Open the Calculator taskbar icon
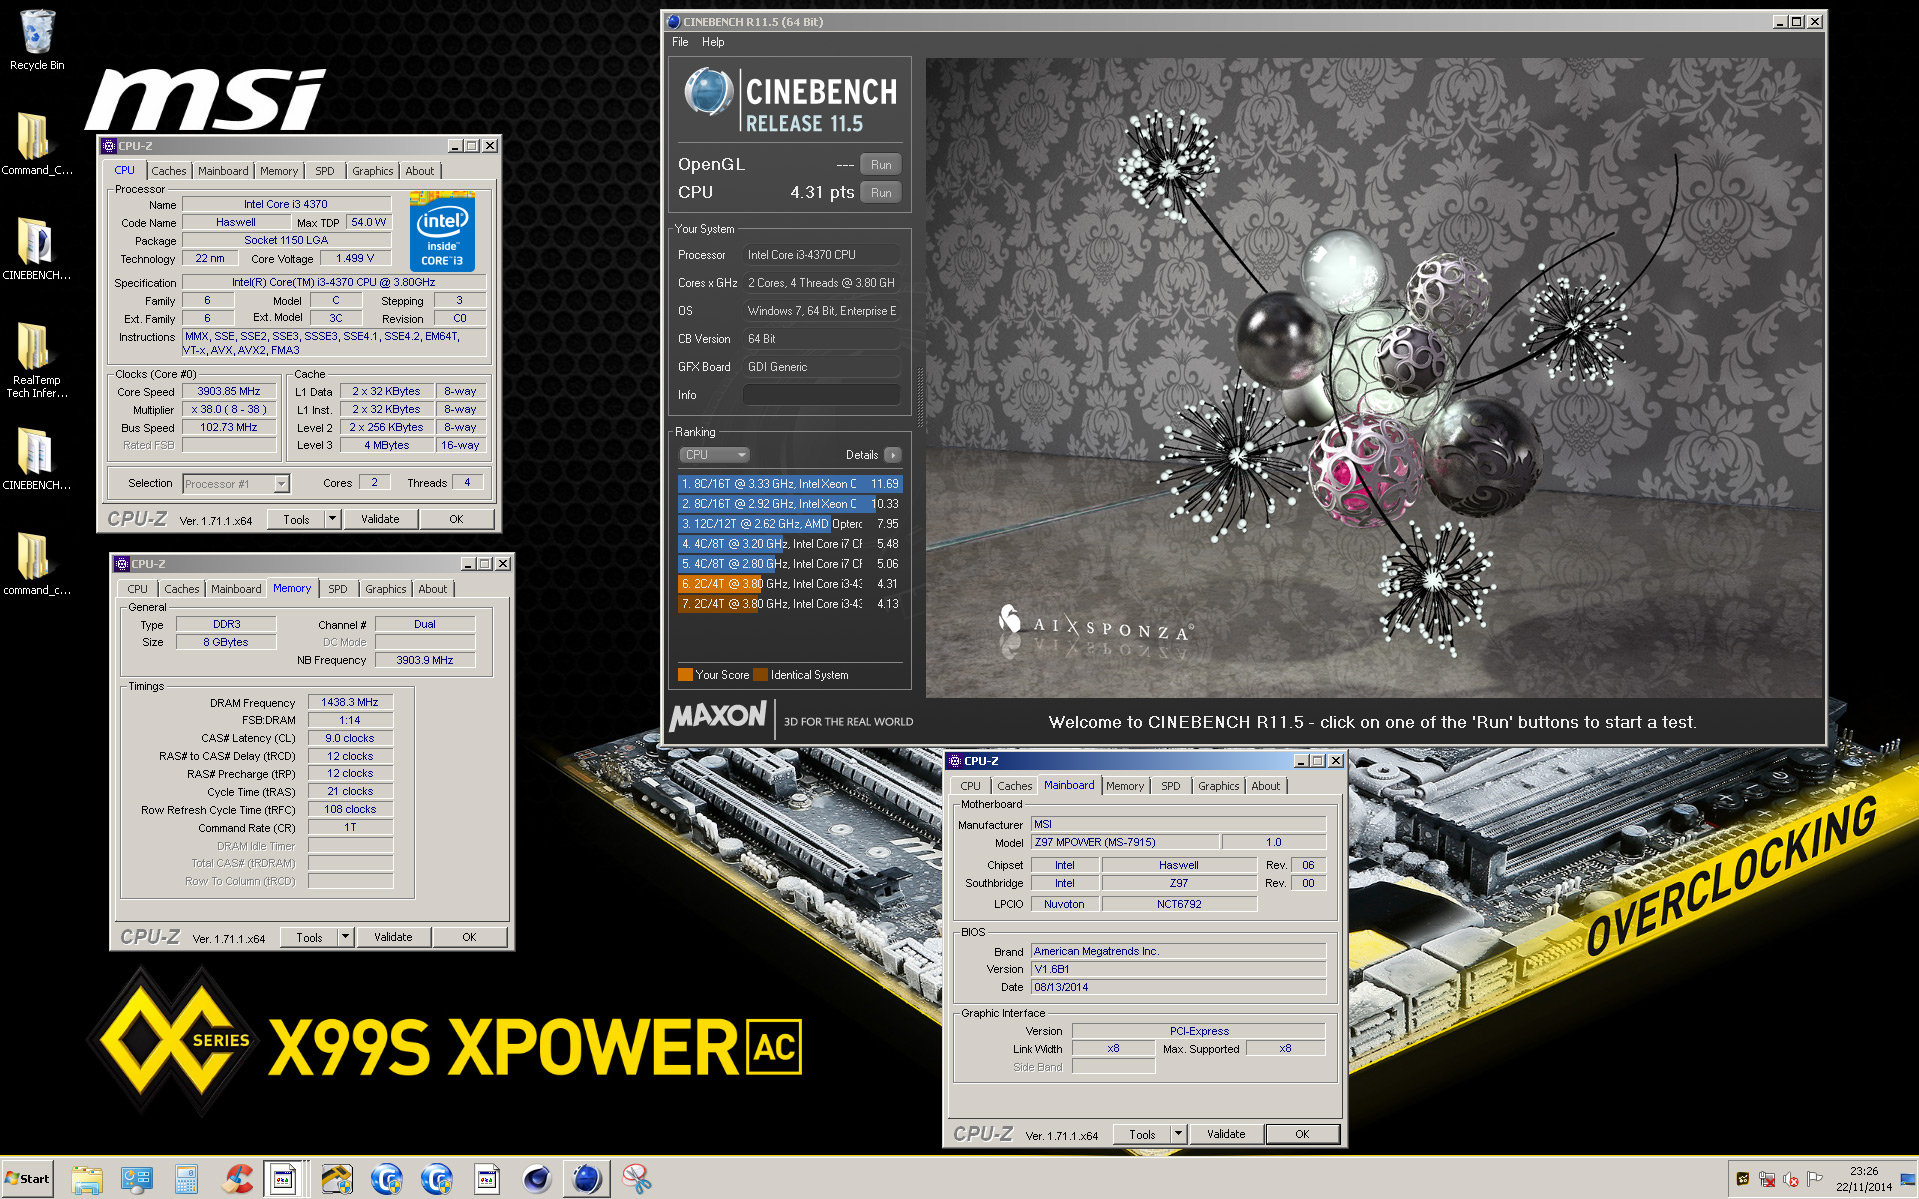This screenshot has width=1919, height=1199. 186,1179
